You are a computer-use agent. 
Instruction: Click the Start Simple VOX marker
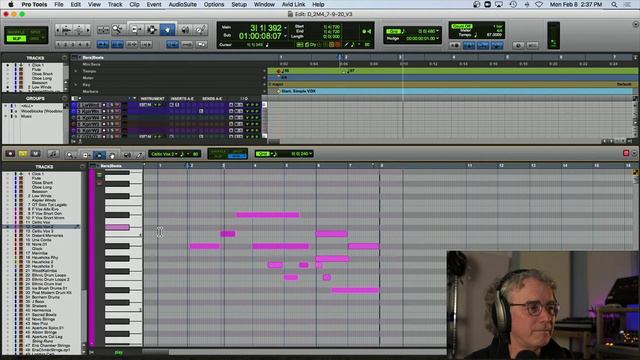pos(298,91)
